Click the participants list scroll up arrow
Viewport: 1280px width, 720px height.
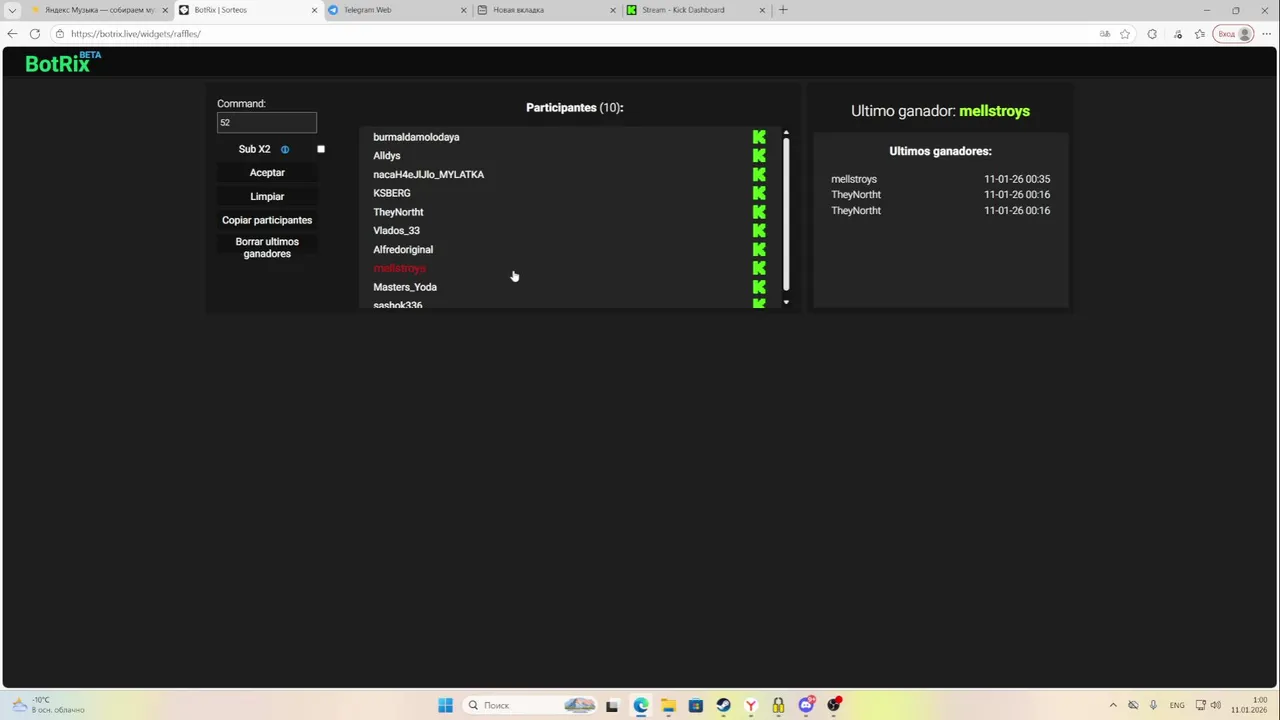(x=786, y=133)
